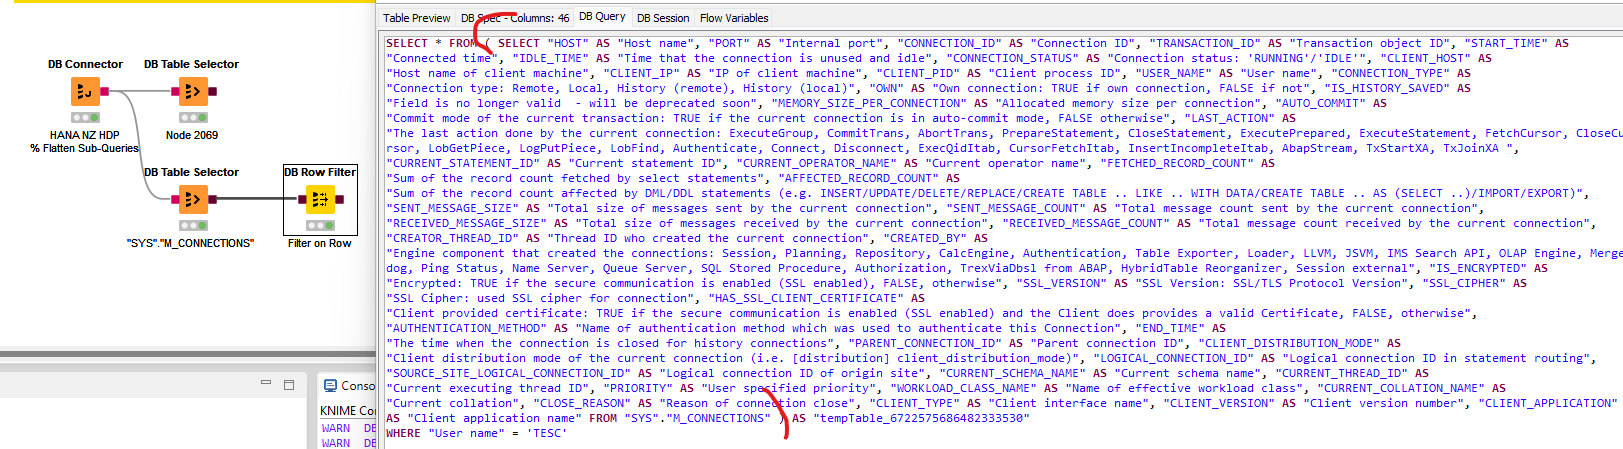Click the DB Connector output port

[x=104, y=92]
